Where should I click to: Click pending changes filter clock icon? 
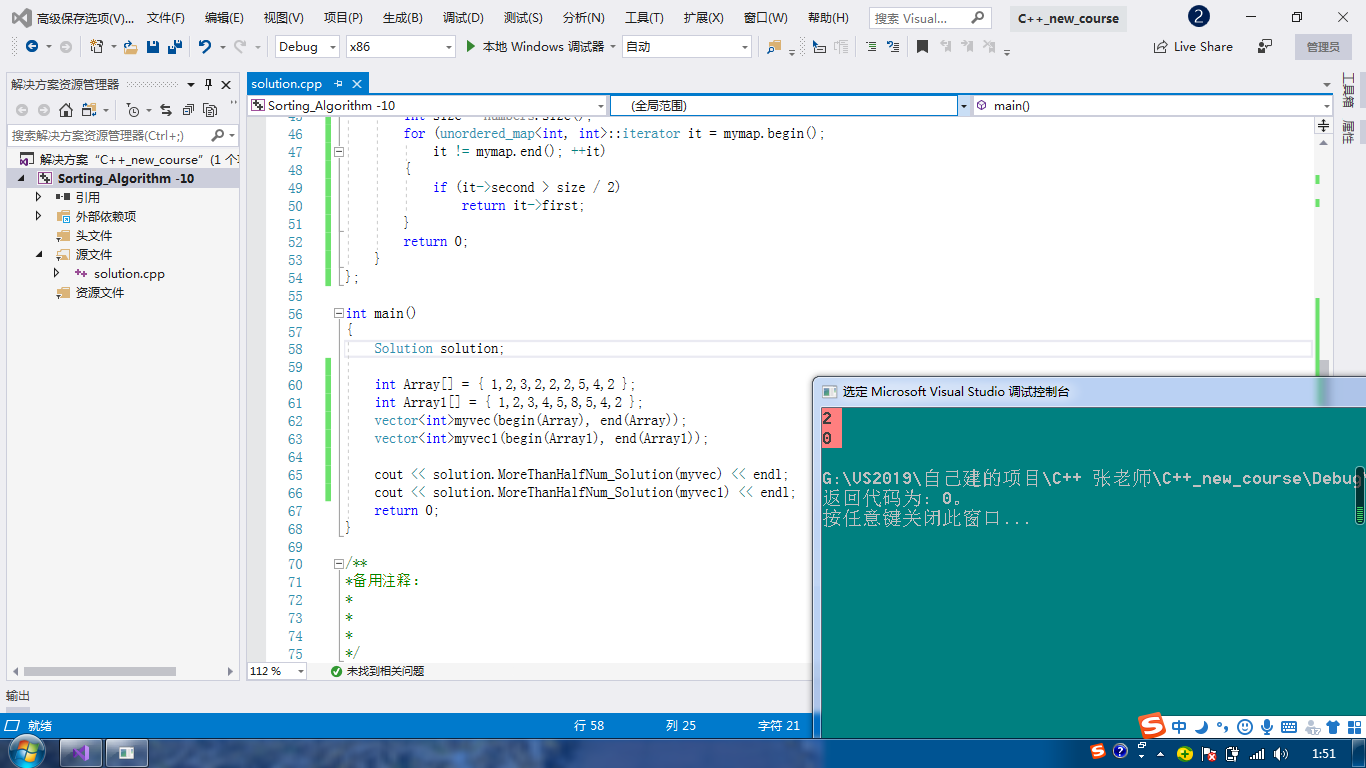click(x=133, y=110)
